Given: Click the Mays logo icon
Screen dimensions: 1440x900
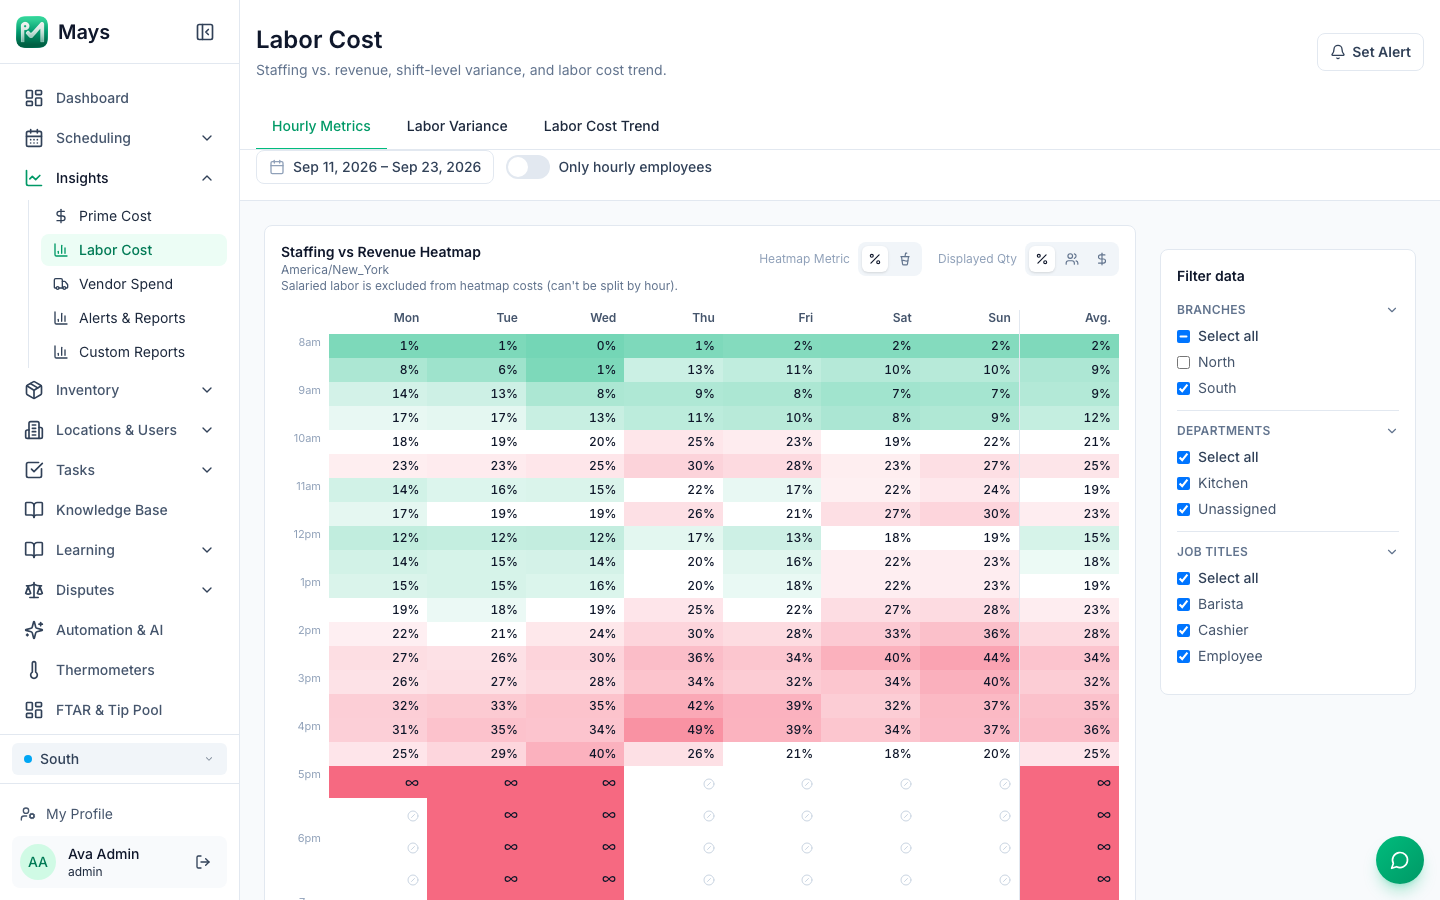Looking at the screenshot, I should coord(32,32).
